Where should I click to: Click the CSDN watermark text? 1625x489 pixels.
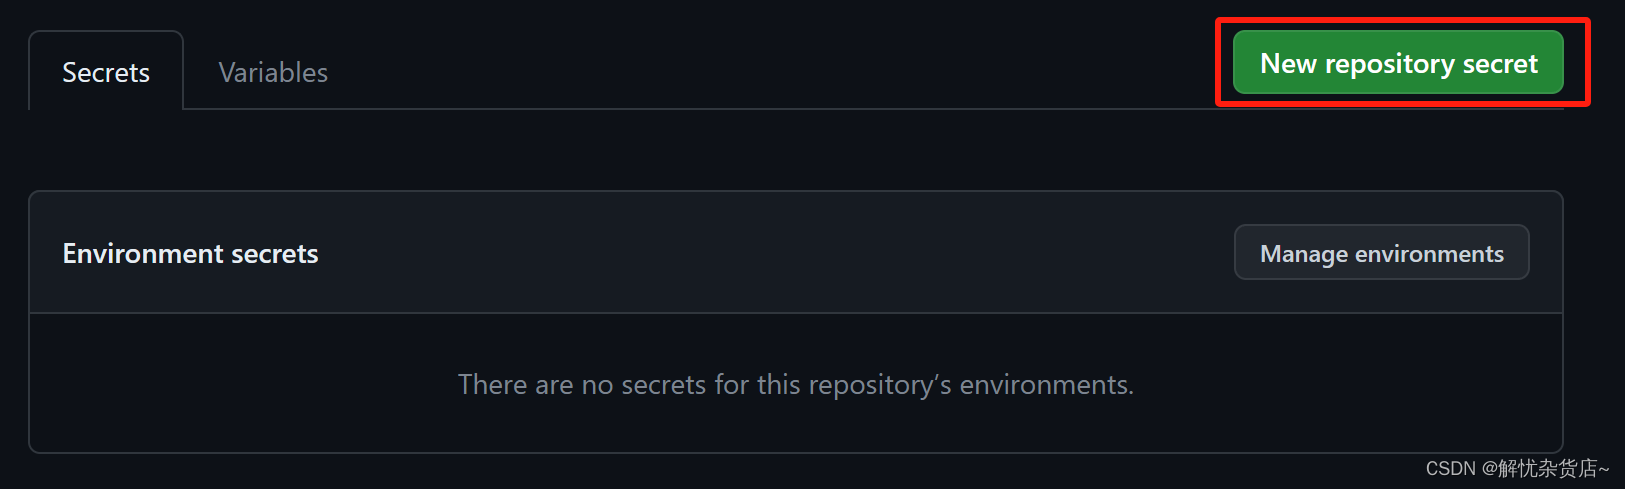(x=1517, y=468)
